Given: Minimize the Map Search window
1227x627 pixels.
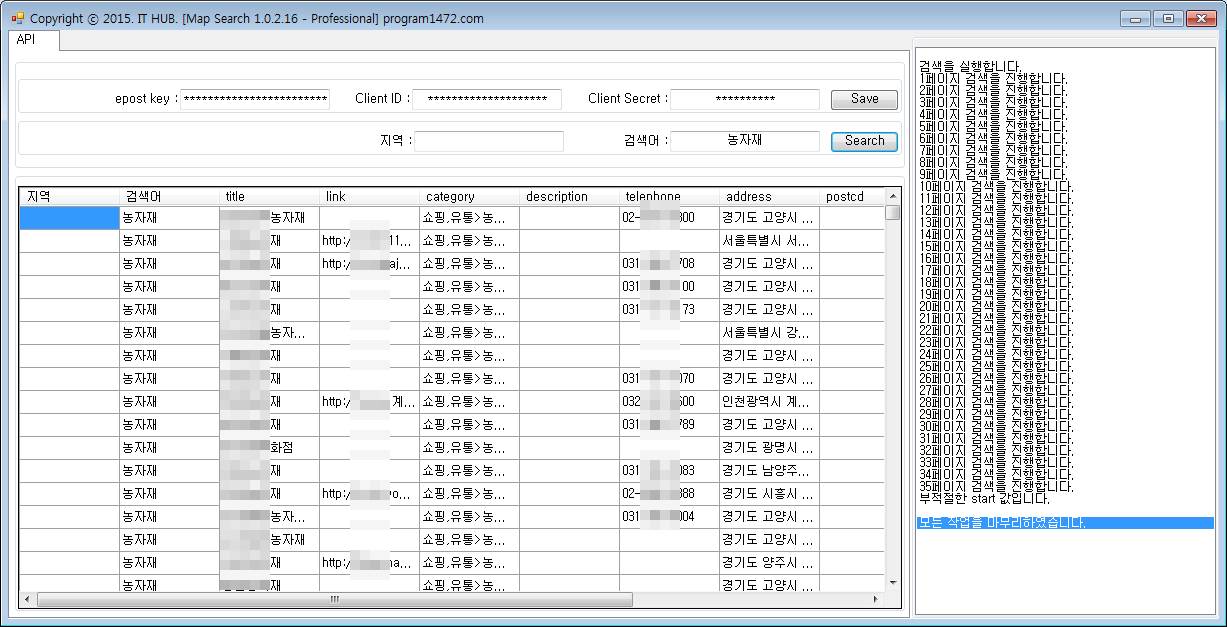Looking at the screenshot, I should tap(1135, 18).
